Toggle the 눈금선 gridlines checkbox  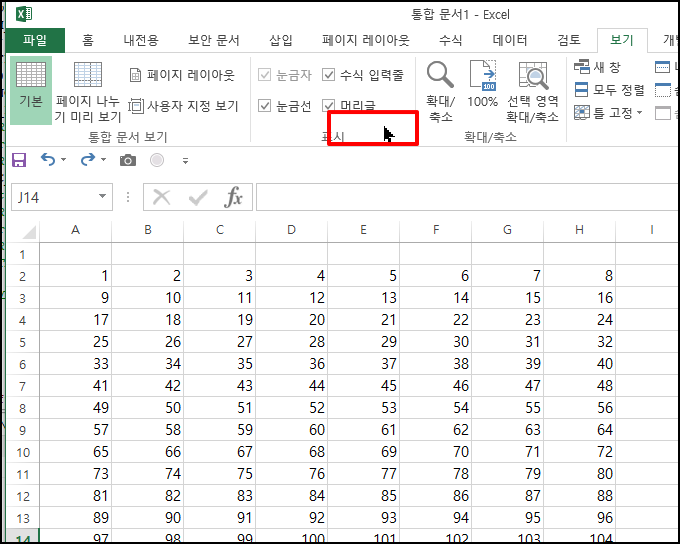(x=264, y=105)
